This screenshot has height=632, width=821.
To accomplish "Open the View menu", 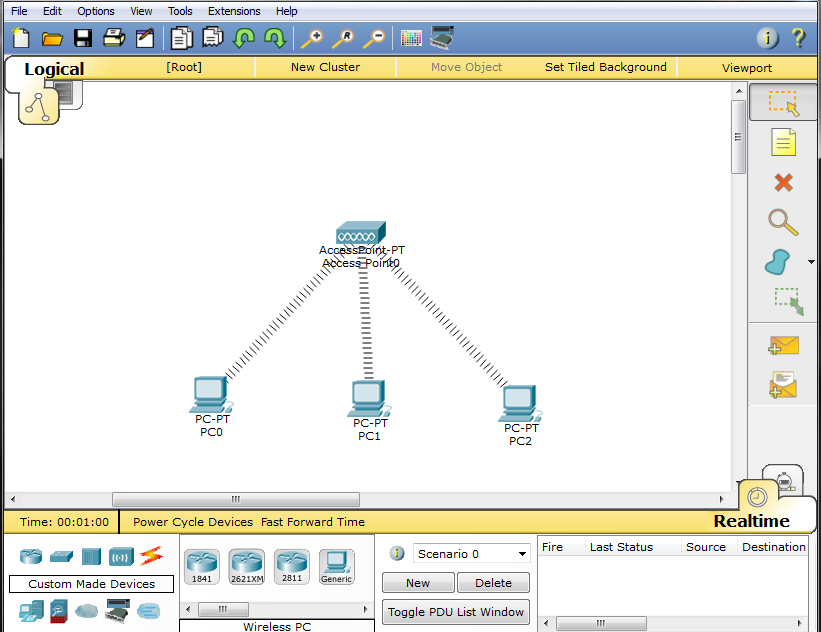I will (x=141, y=11).
